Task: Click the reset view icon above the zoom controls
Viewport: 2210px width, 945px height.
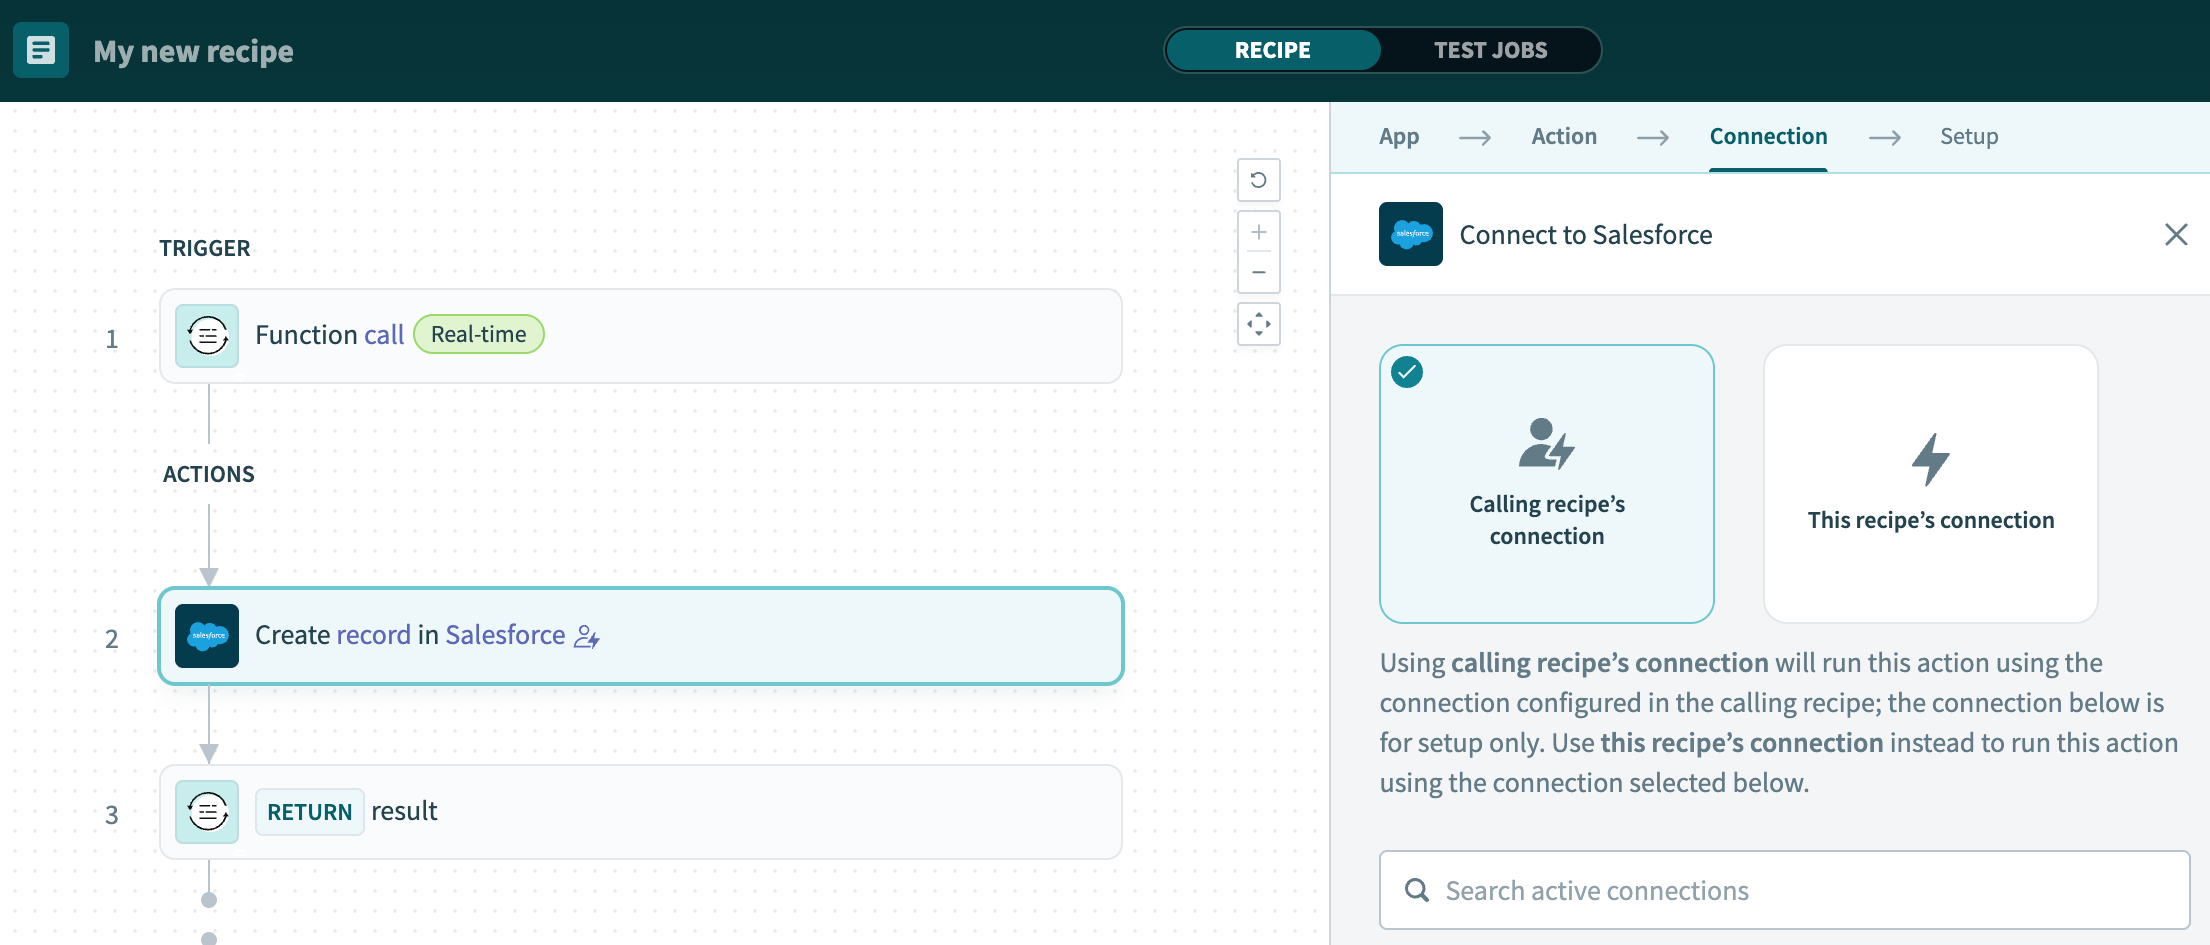Action: tap(1258, 180)
